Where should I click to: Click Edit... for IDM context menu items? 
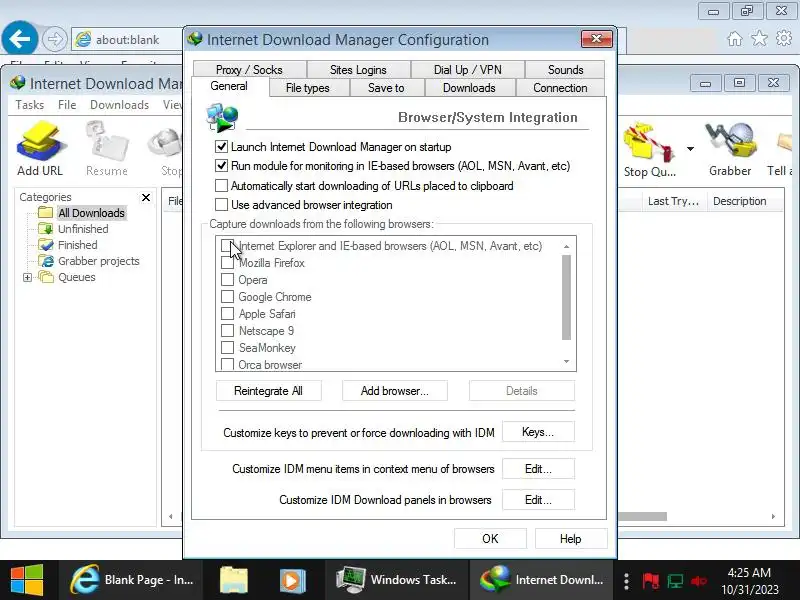tap(538, 469)
